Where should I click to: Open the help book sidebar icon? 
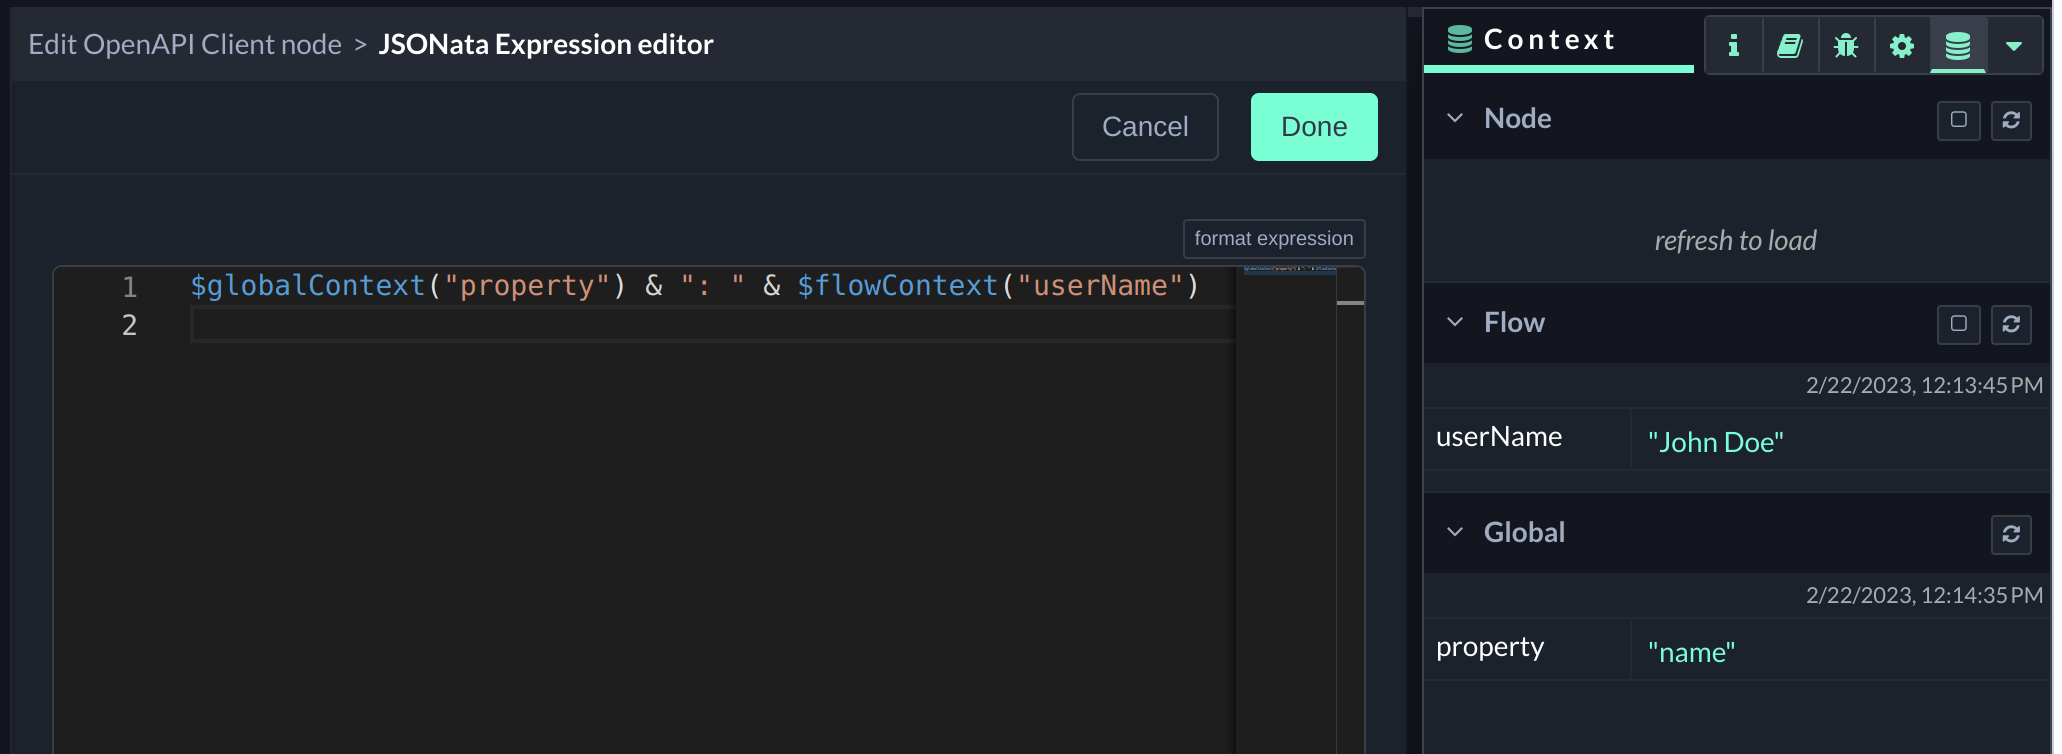tap(1789, 45)
